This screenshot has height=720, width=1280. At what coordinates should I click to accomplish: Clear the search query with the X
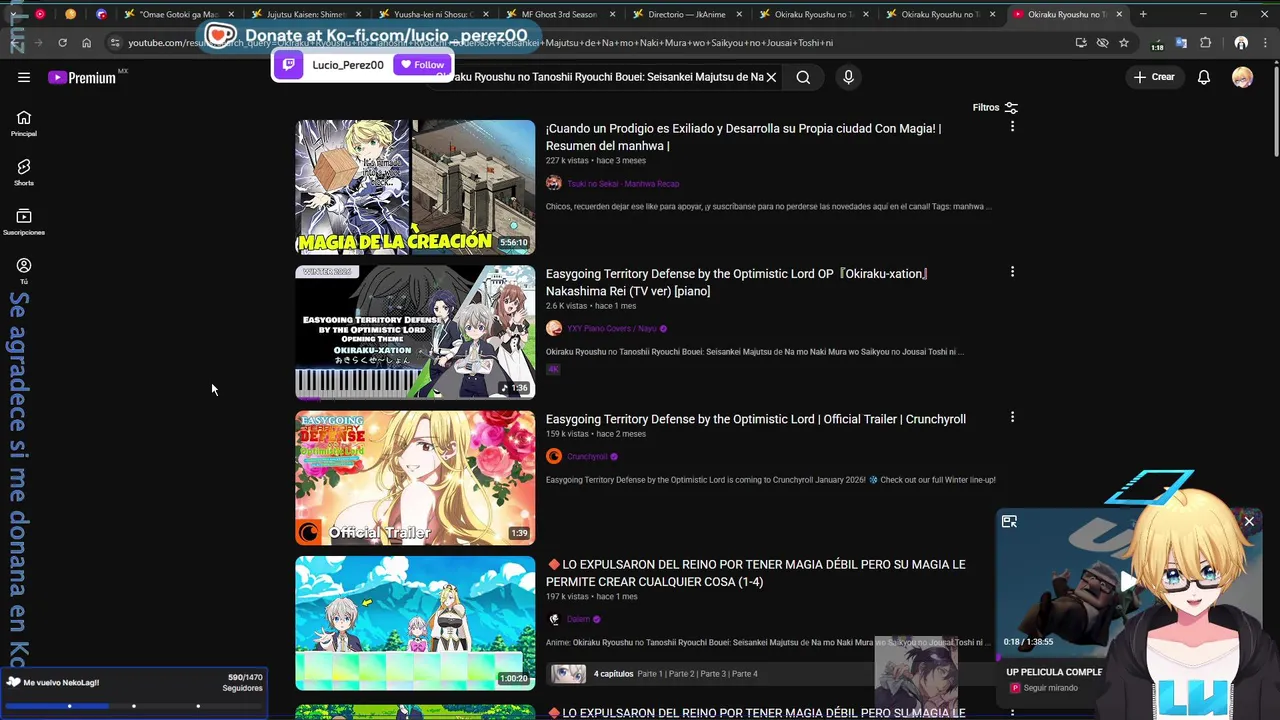[771, 77]
